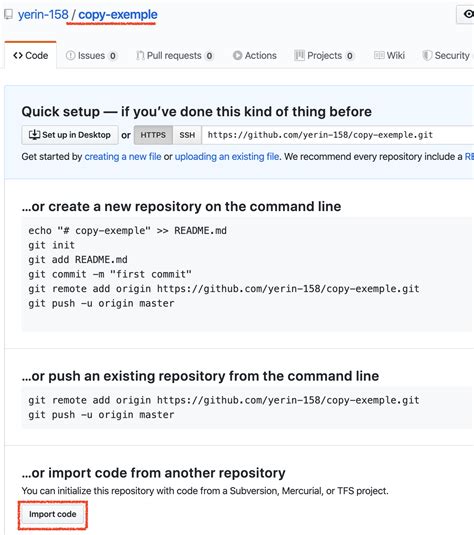Click the repository book icon beside yerin-158
This screenshot has width=474, height=535.
[x=8, y=14]
